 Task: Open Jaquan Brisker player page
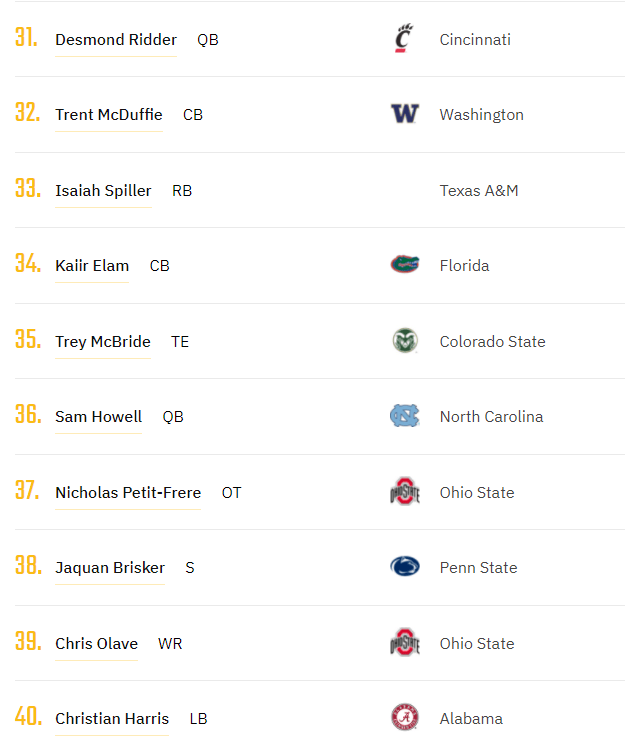click(110, 568)
